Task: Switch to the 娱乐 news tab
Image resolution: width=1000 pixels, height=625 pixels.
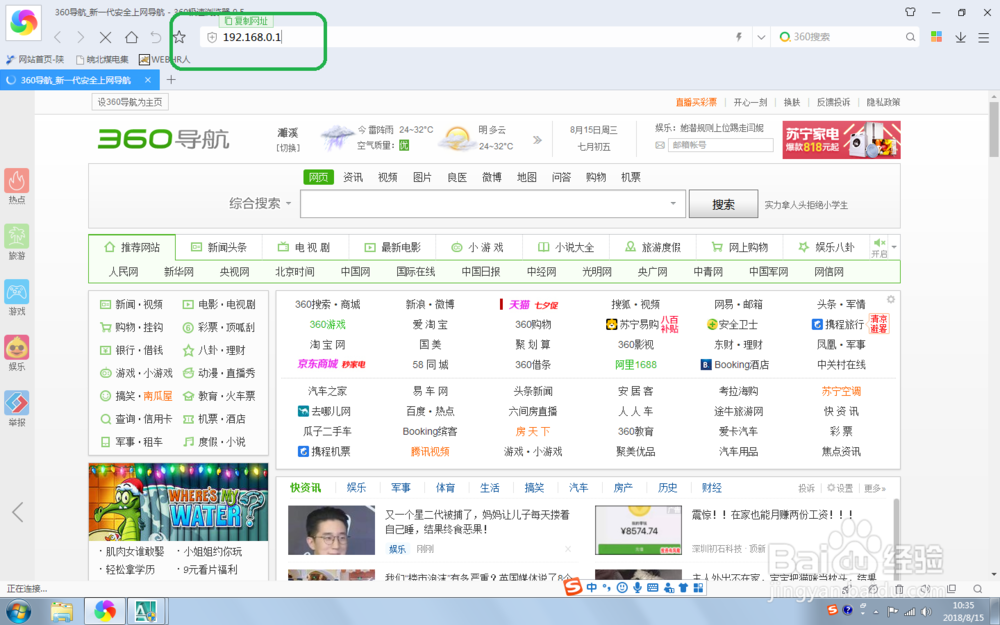Action: point(356,488)
